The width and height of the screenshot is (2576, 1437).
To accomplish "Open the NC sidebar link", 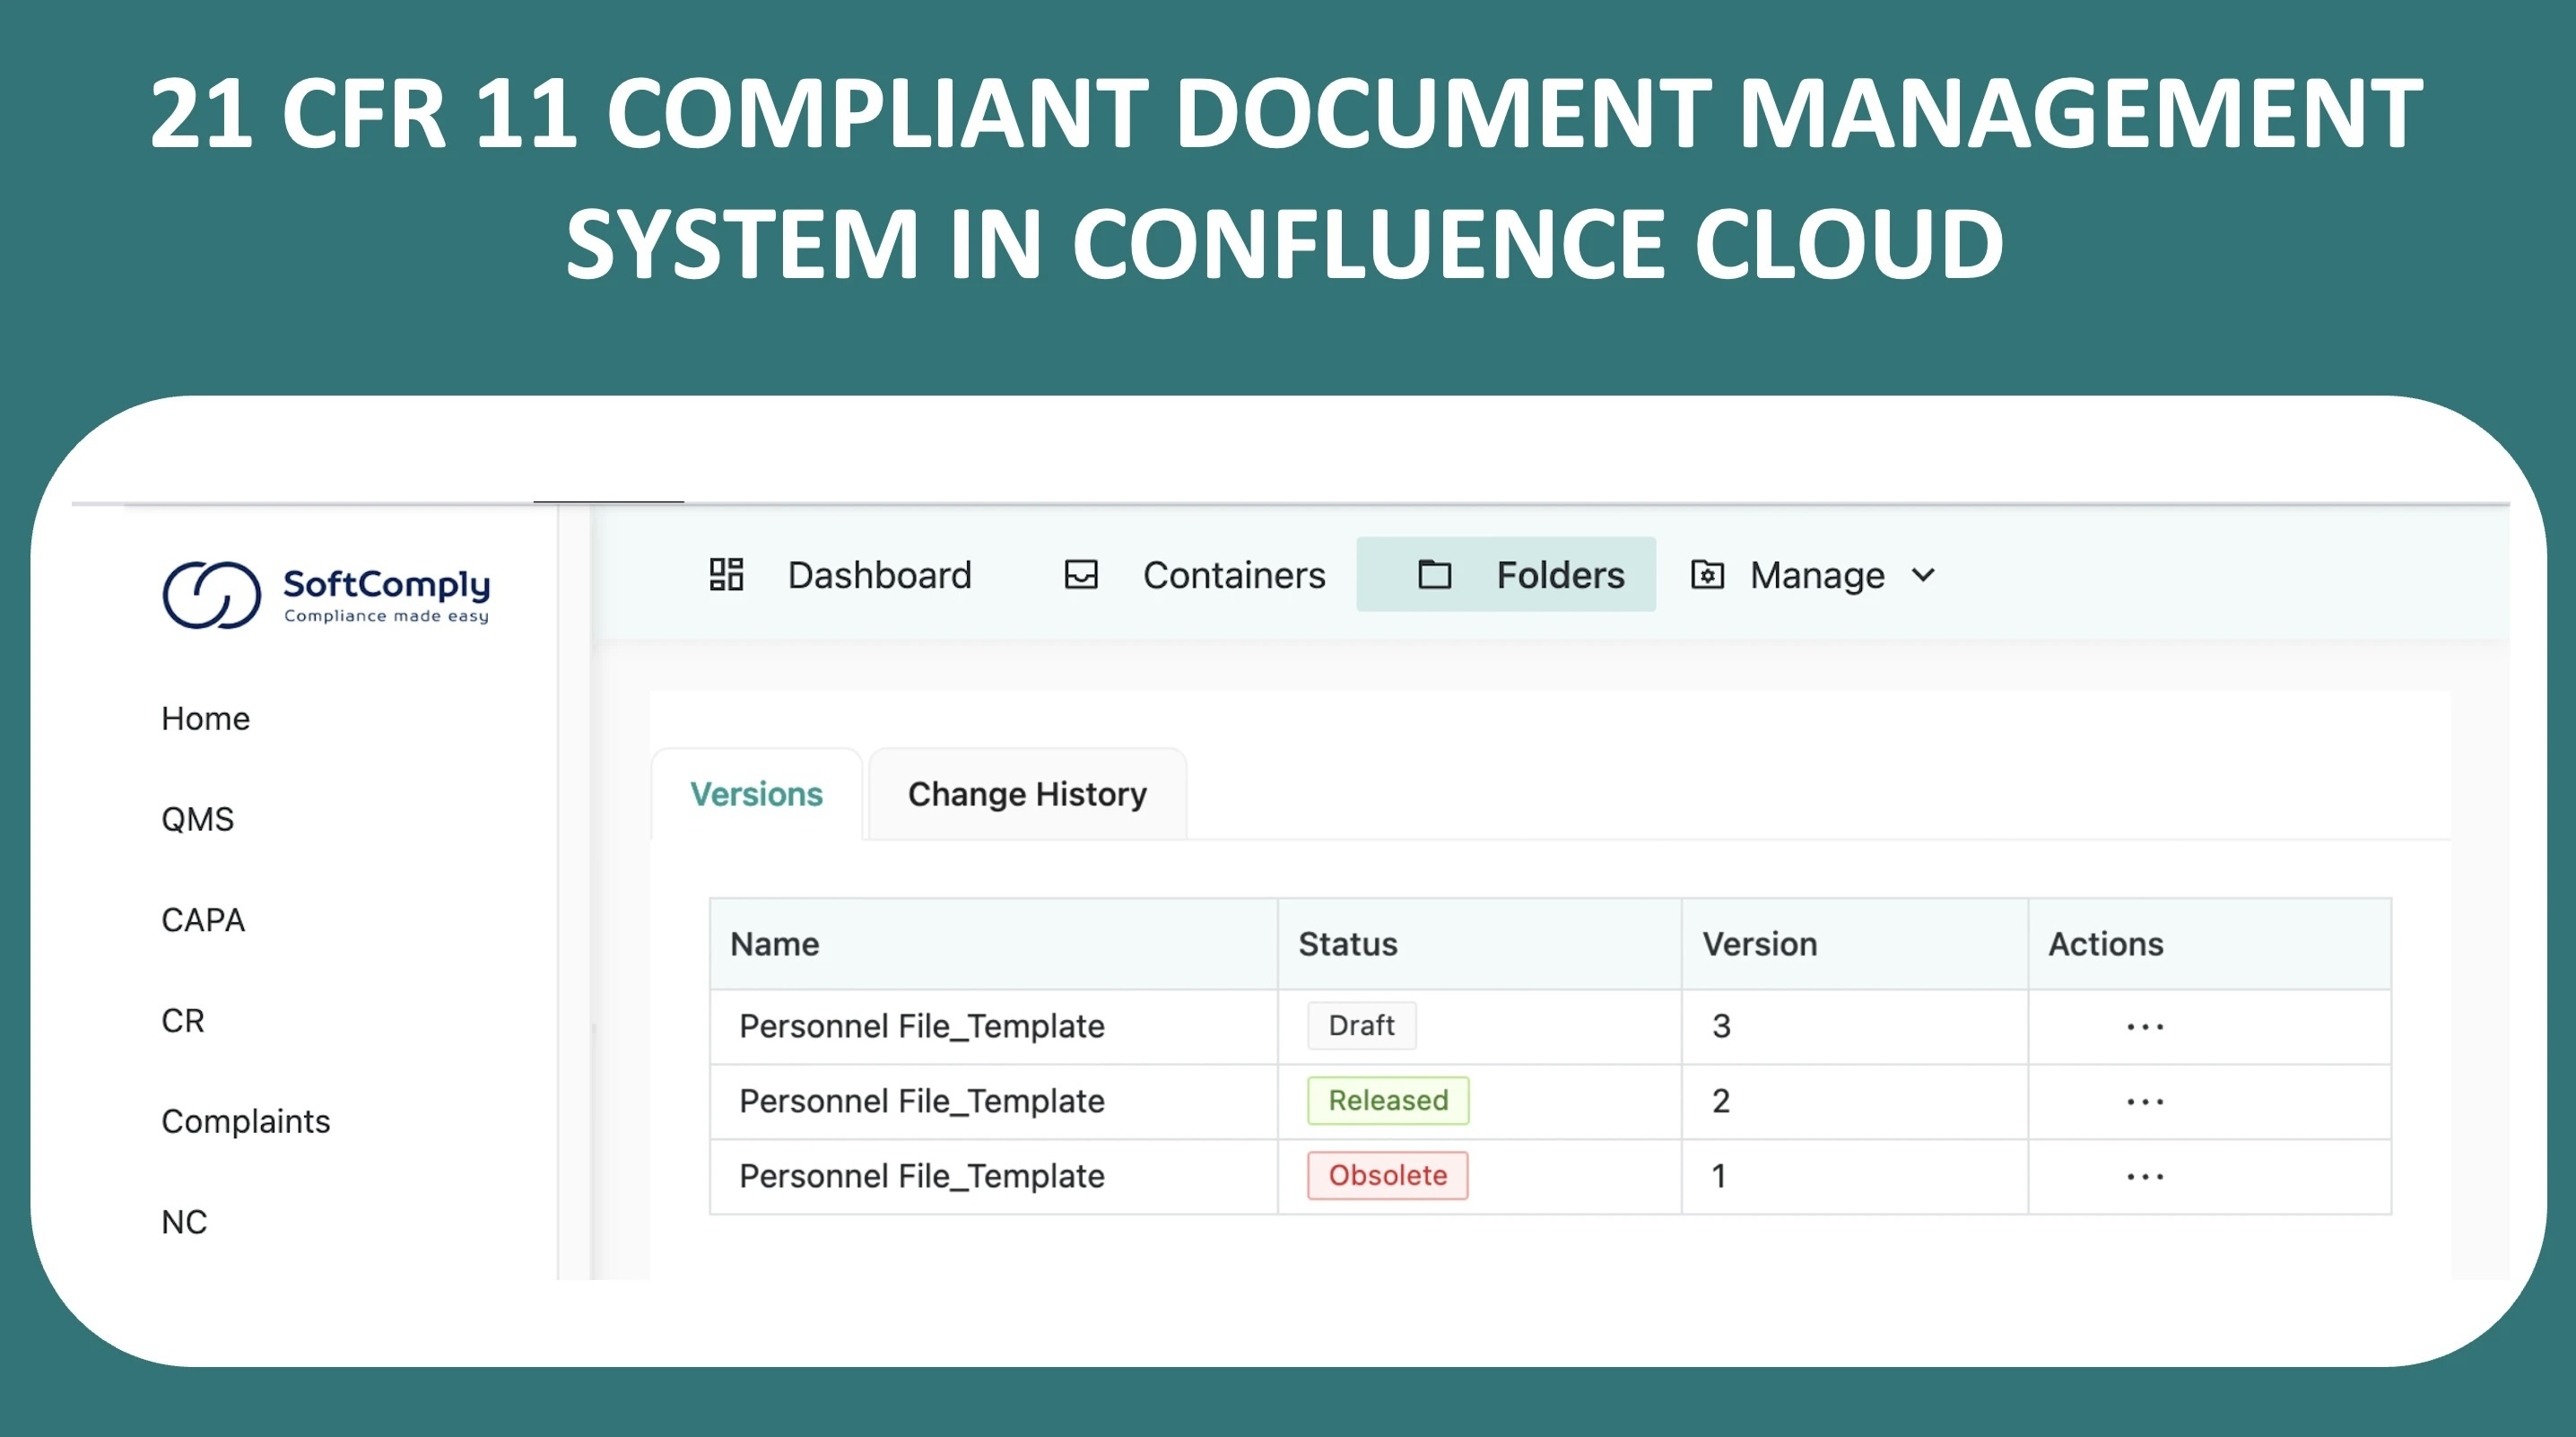I will click(x=184, y=1222).
